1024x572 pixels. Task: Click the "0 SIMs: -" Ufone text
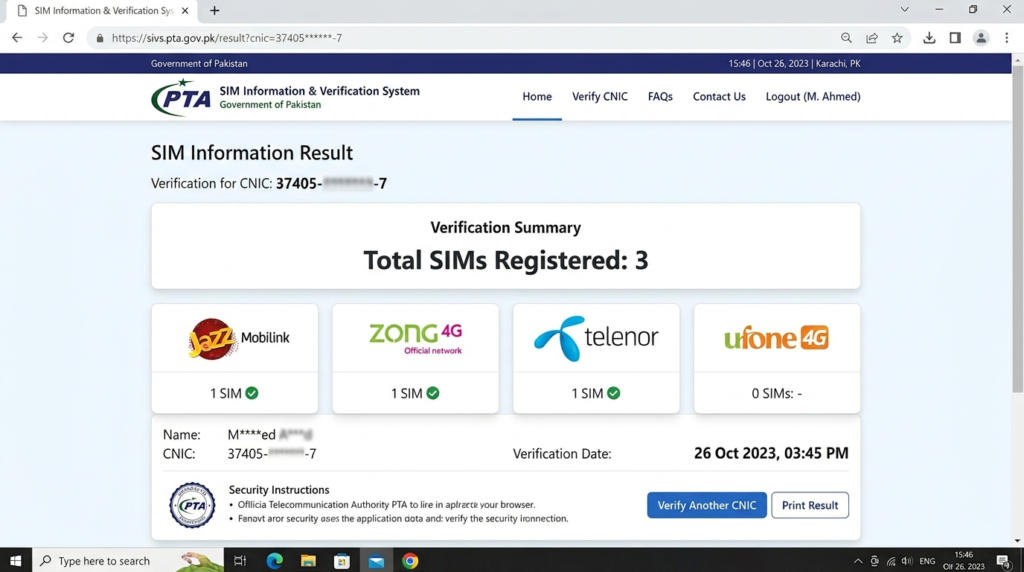coord(776,394)
